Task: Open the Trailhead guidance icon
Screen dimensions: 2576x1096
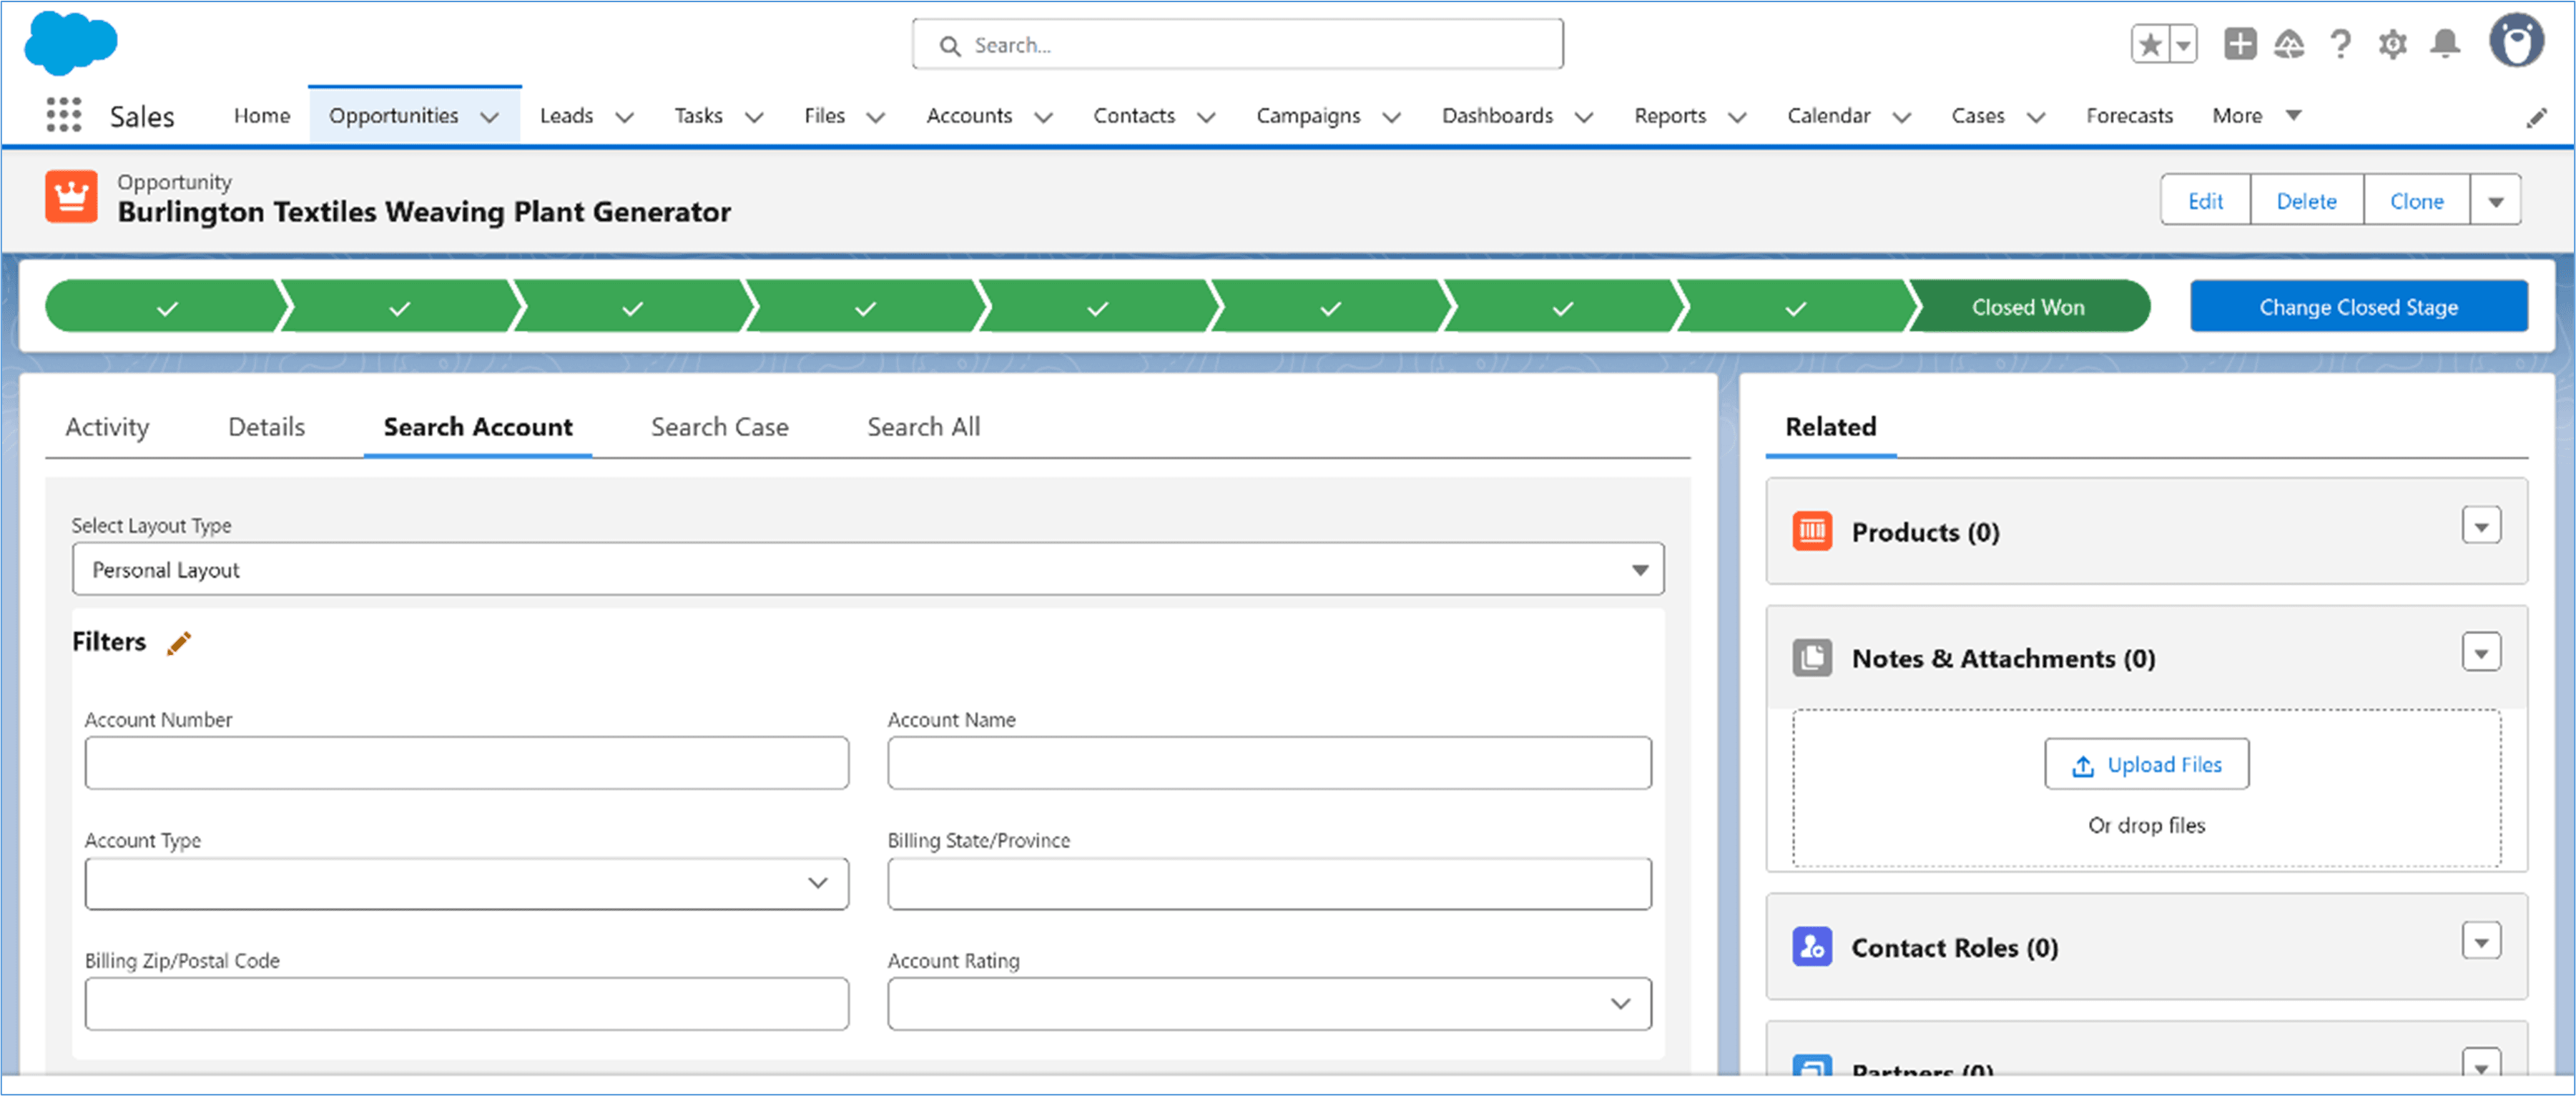Action: click(x=2289, y=44)
